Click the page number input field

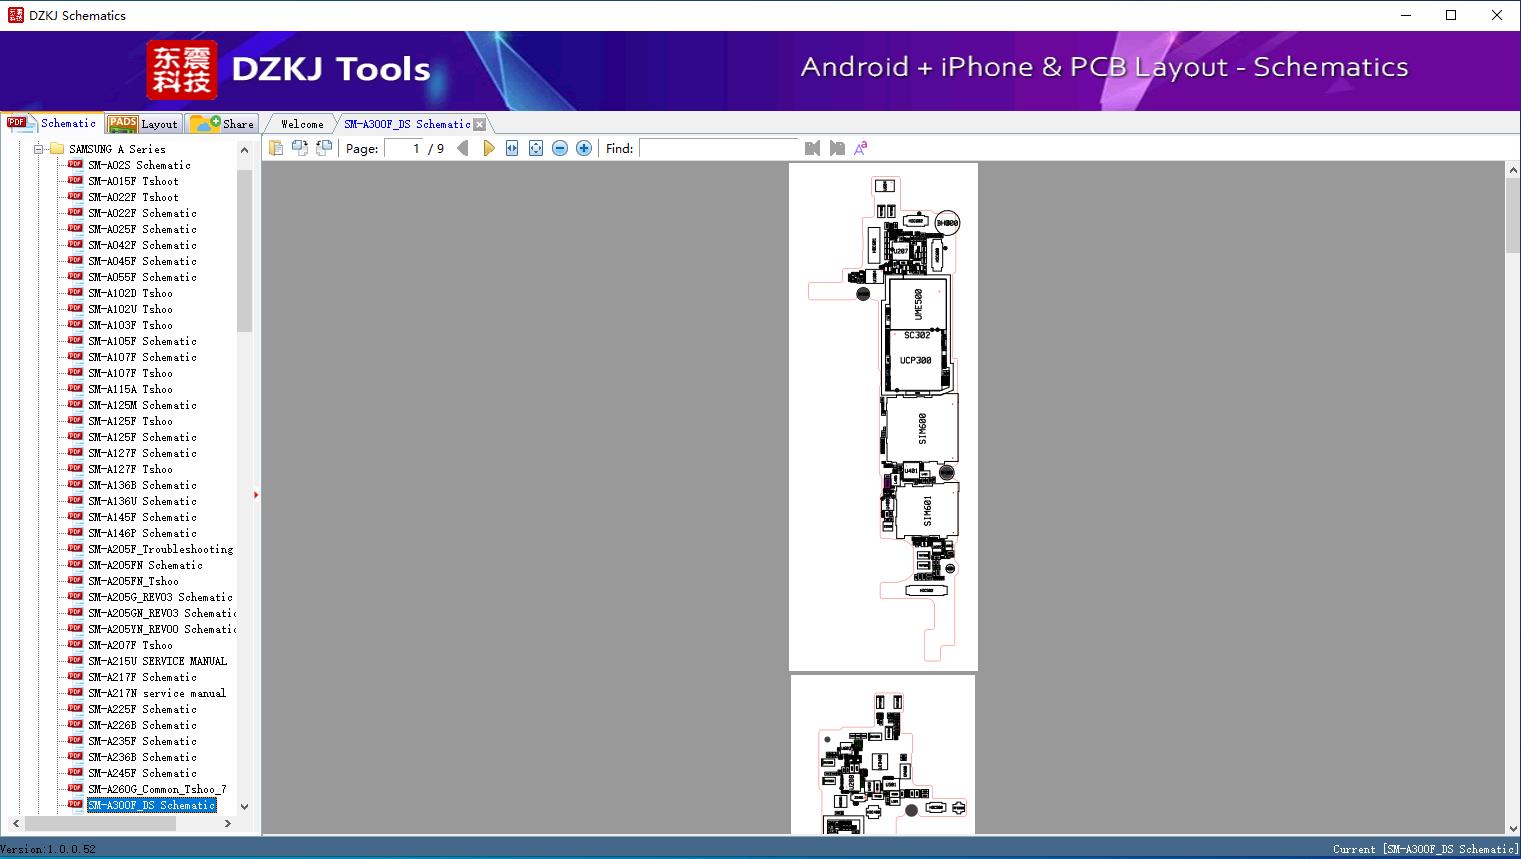pos(404,148)
